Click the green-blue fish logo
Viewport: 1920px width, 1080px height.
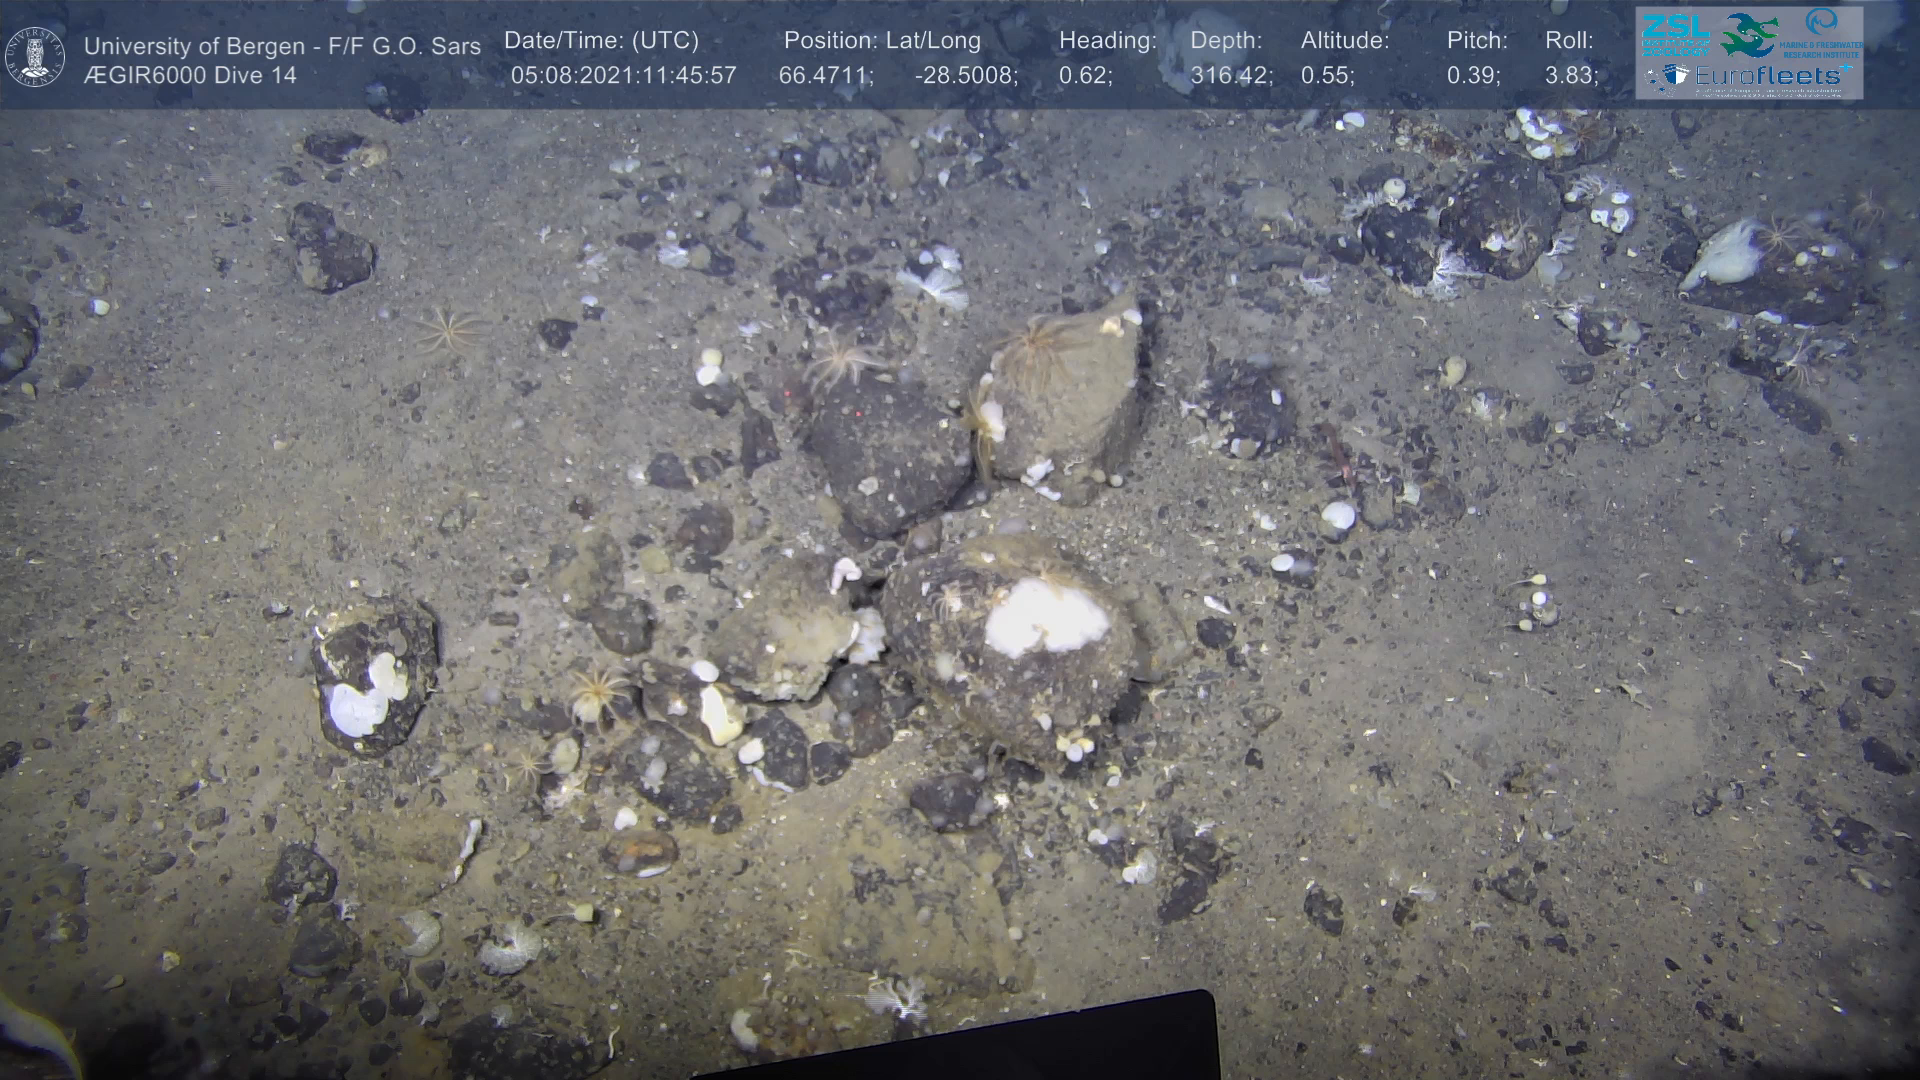(x=1749, y=34)
